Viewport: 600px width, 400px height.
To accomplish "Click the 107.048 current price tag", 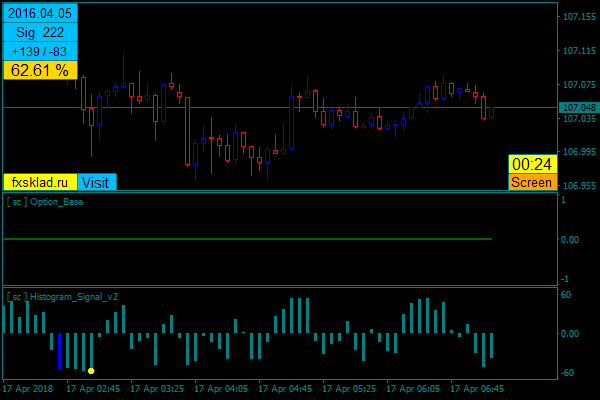I will point(579,108).
